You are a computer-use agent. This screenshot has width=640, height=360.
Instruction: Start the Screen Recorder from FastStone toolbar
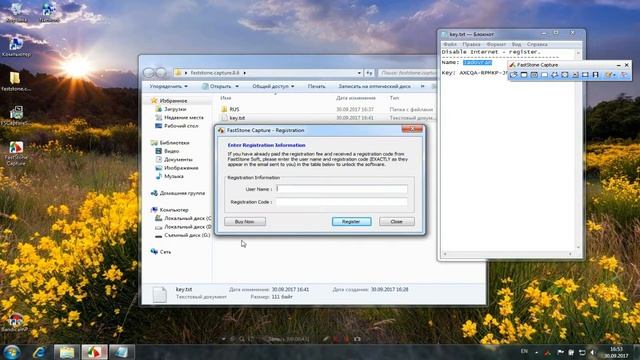(596, 75)
